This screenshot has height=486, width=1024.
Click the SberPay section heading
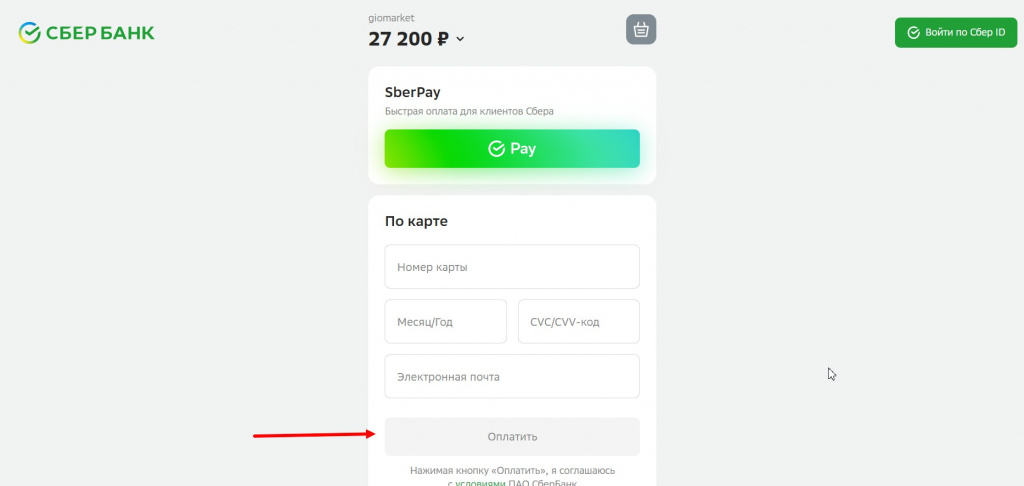click(x=412, y=92)
